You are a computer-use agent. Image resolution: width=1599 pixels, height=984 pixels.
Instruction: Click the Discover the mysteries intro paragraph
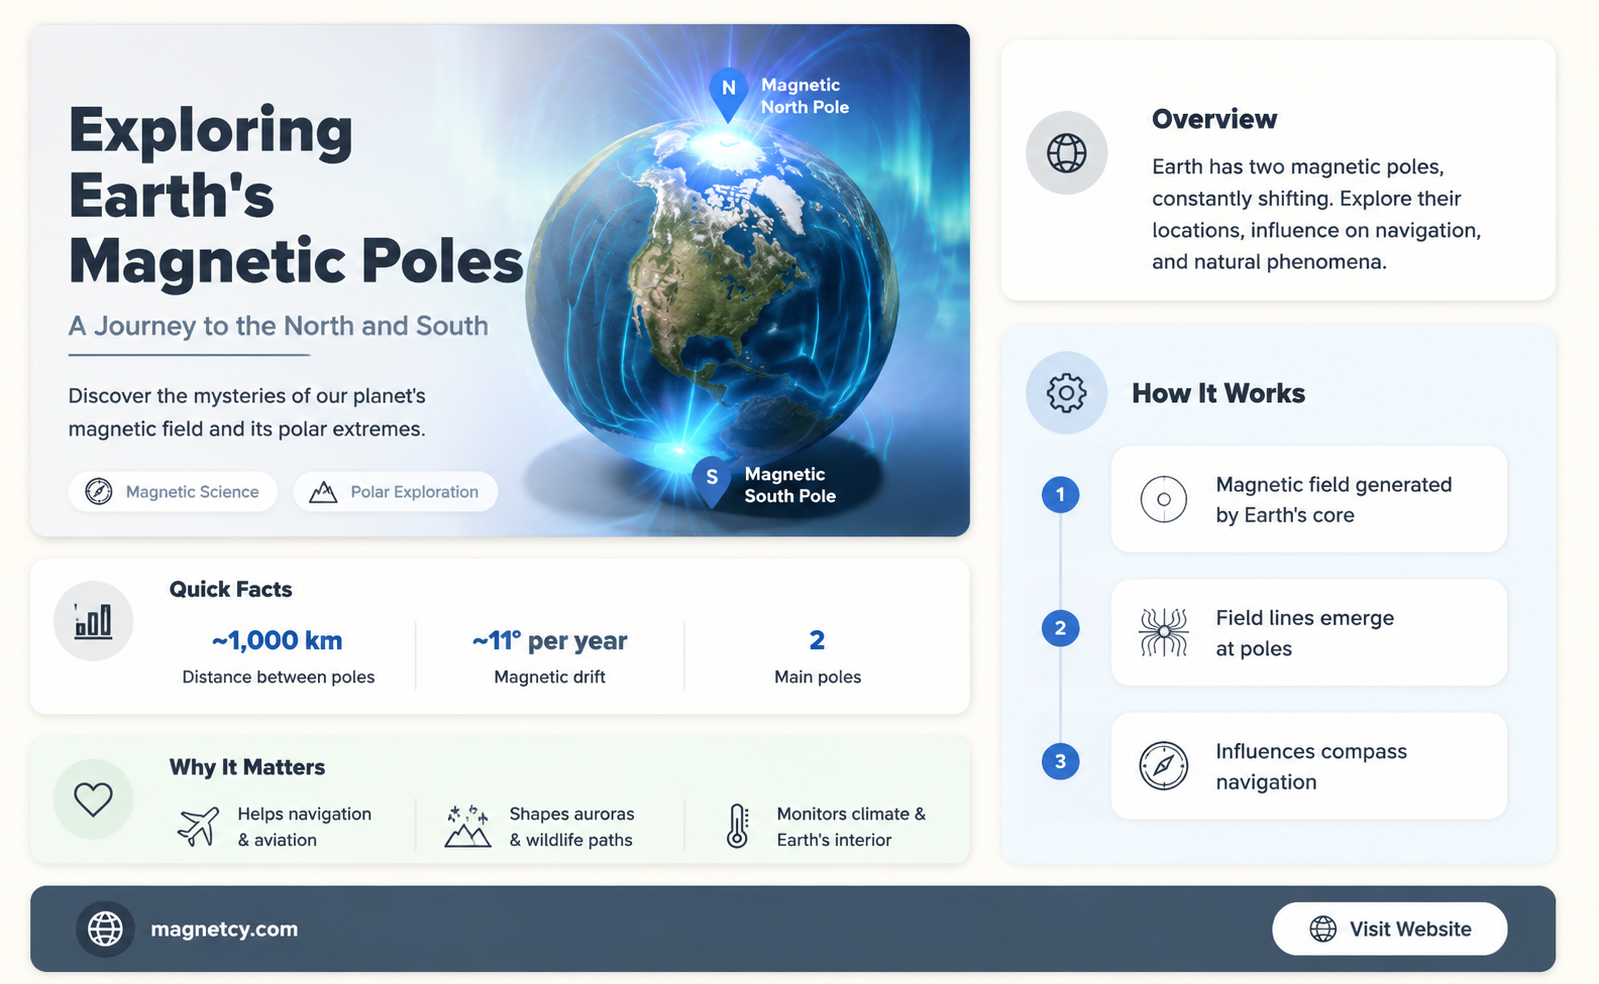pyautogui.click(x=247, y=412)
